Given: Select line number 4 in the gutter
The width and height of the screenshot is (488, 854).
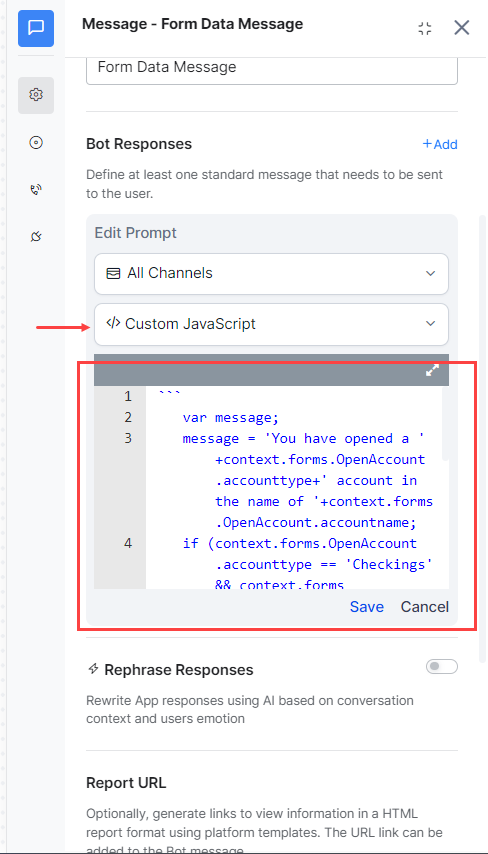Looking at the screenshot, I should (x=127, y=544).
